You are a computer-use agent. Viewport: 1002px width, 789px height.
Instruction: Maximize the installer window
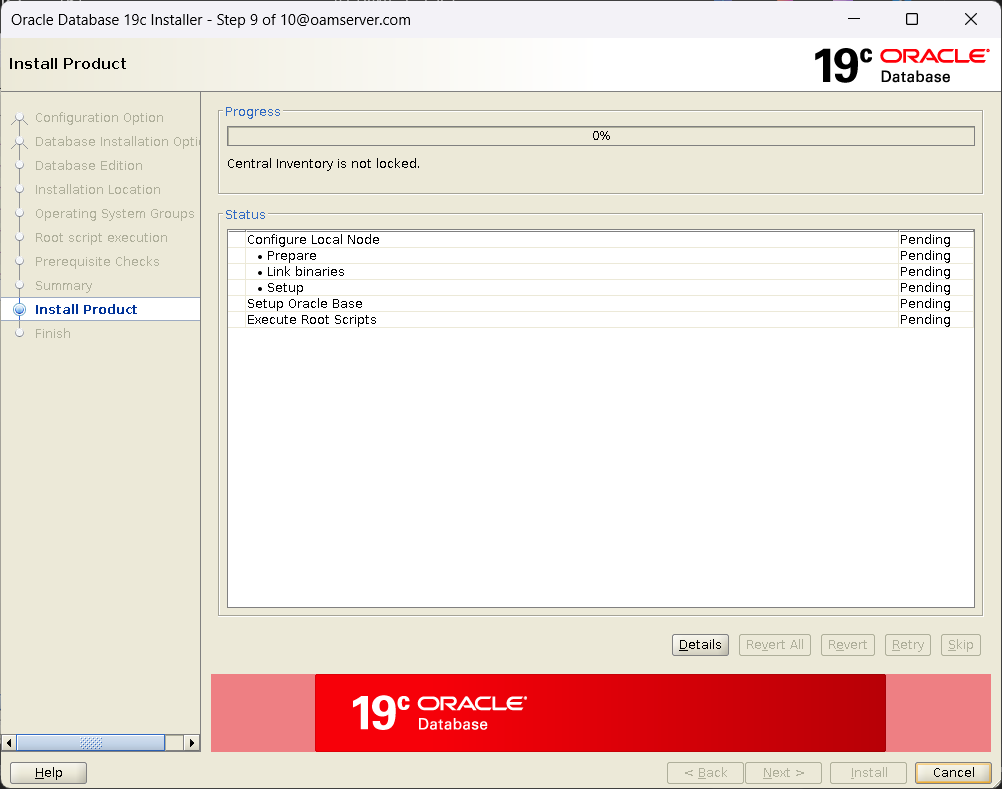(x=911, y=19)
